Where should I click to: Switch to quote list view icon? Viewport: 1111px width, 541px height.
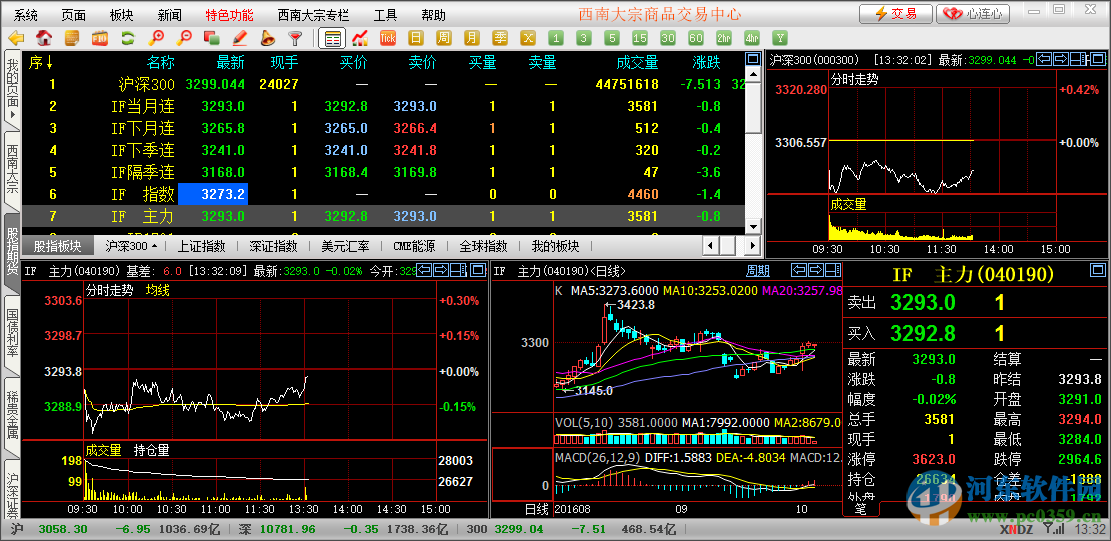[332, 38]
